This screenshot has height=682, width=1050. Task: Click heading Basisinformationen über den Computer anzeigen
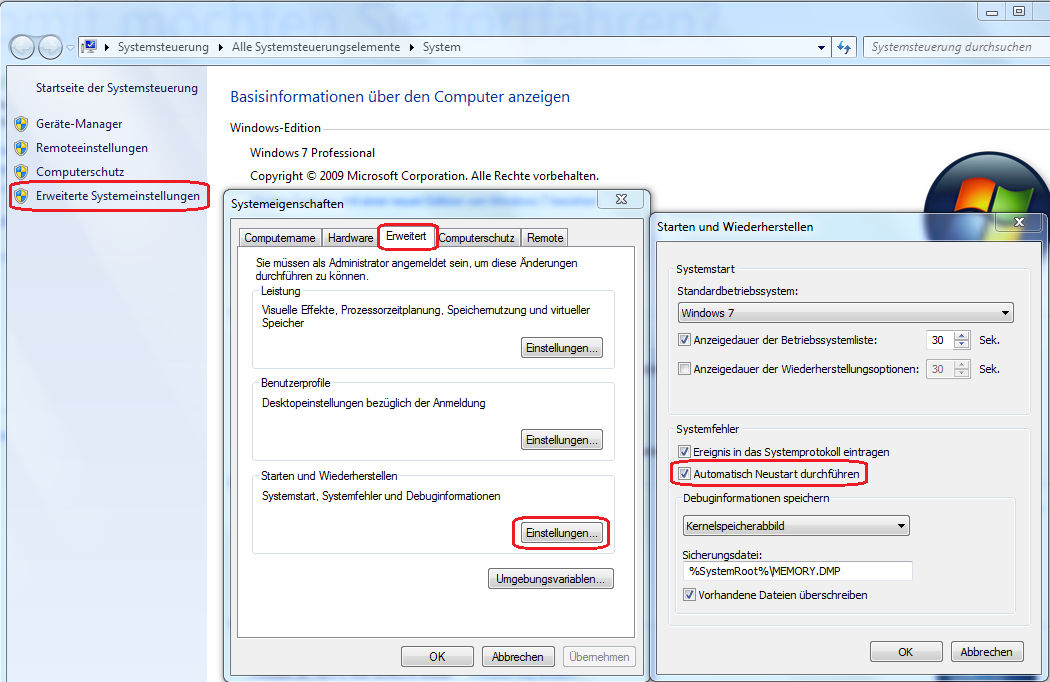(x=400, y=97)
